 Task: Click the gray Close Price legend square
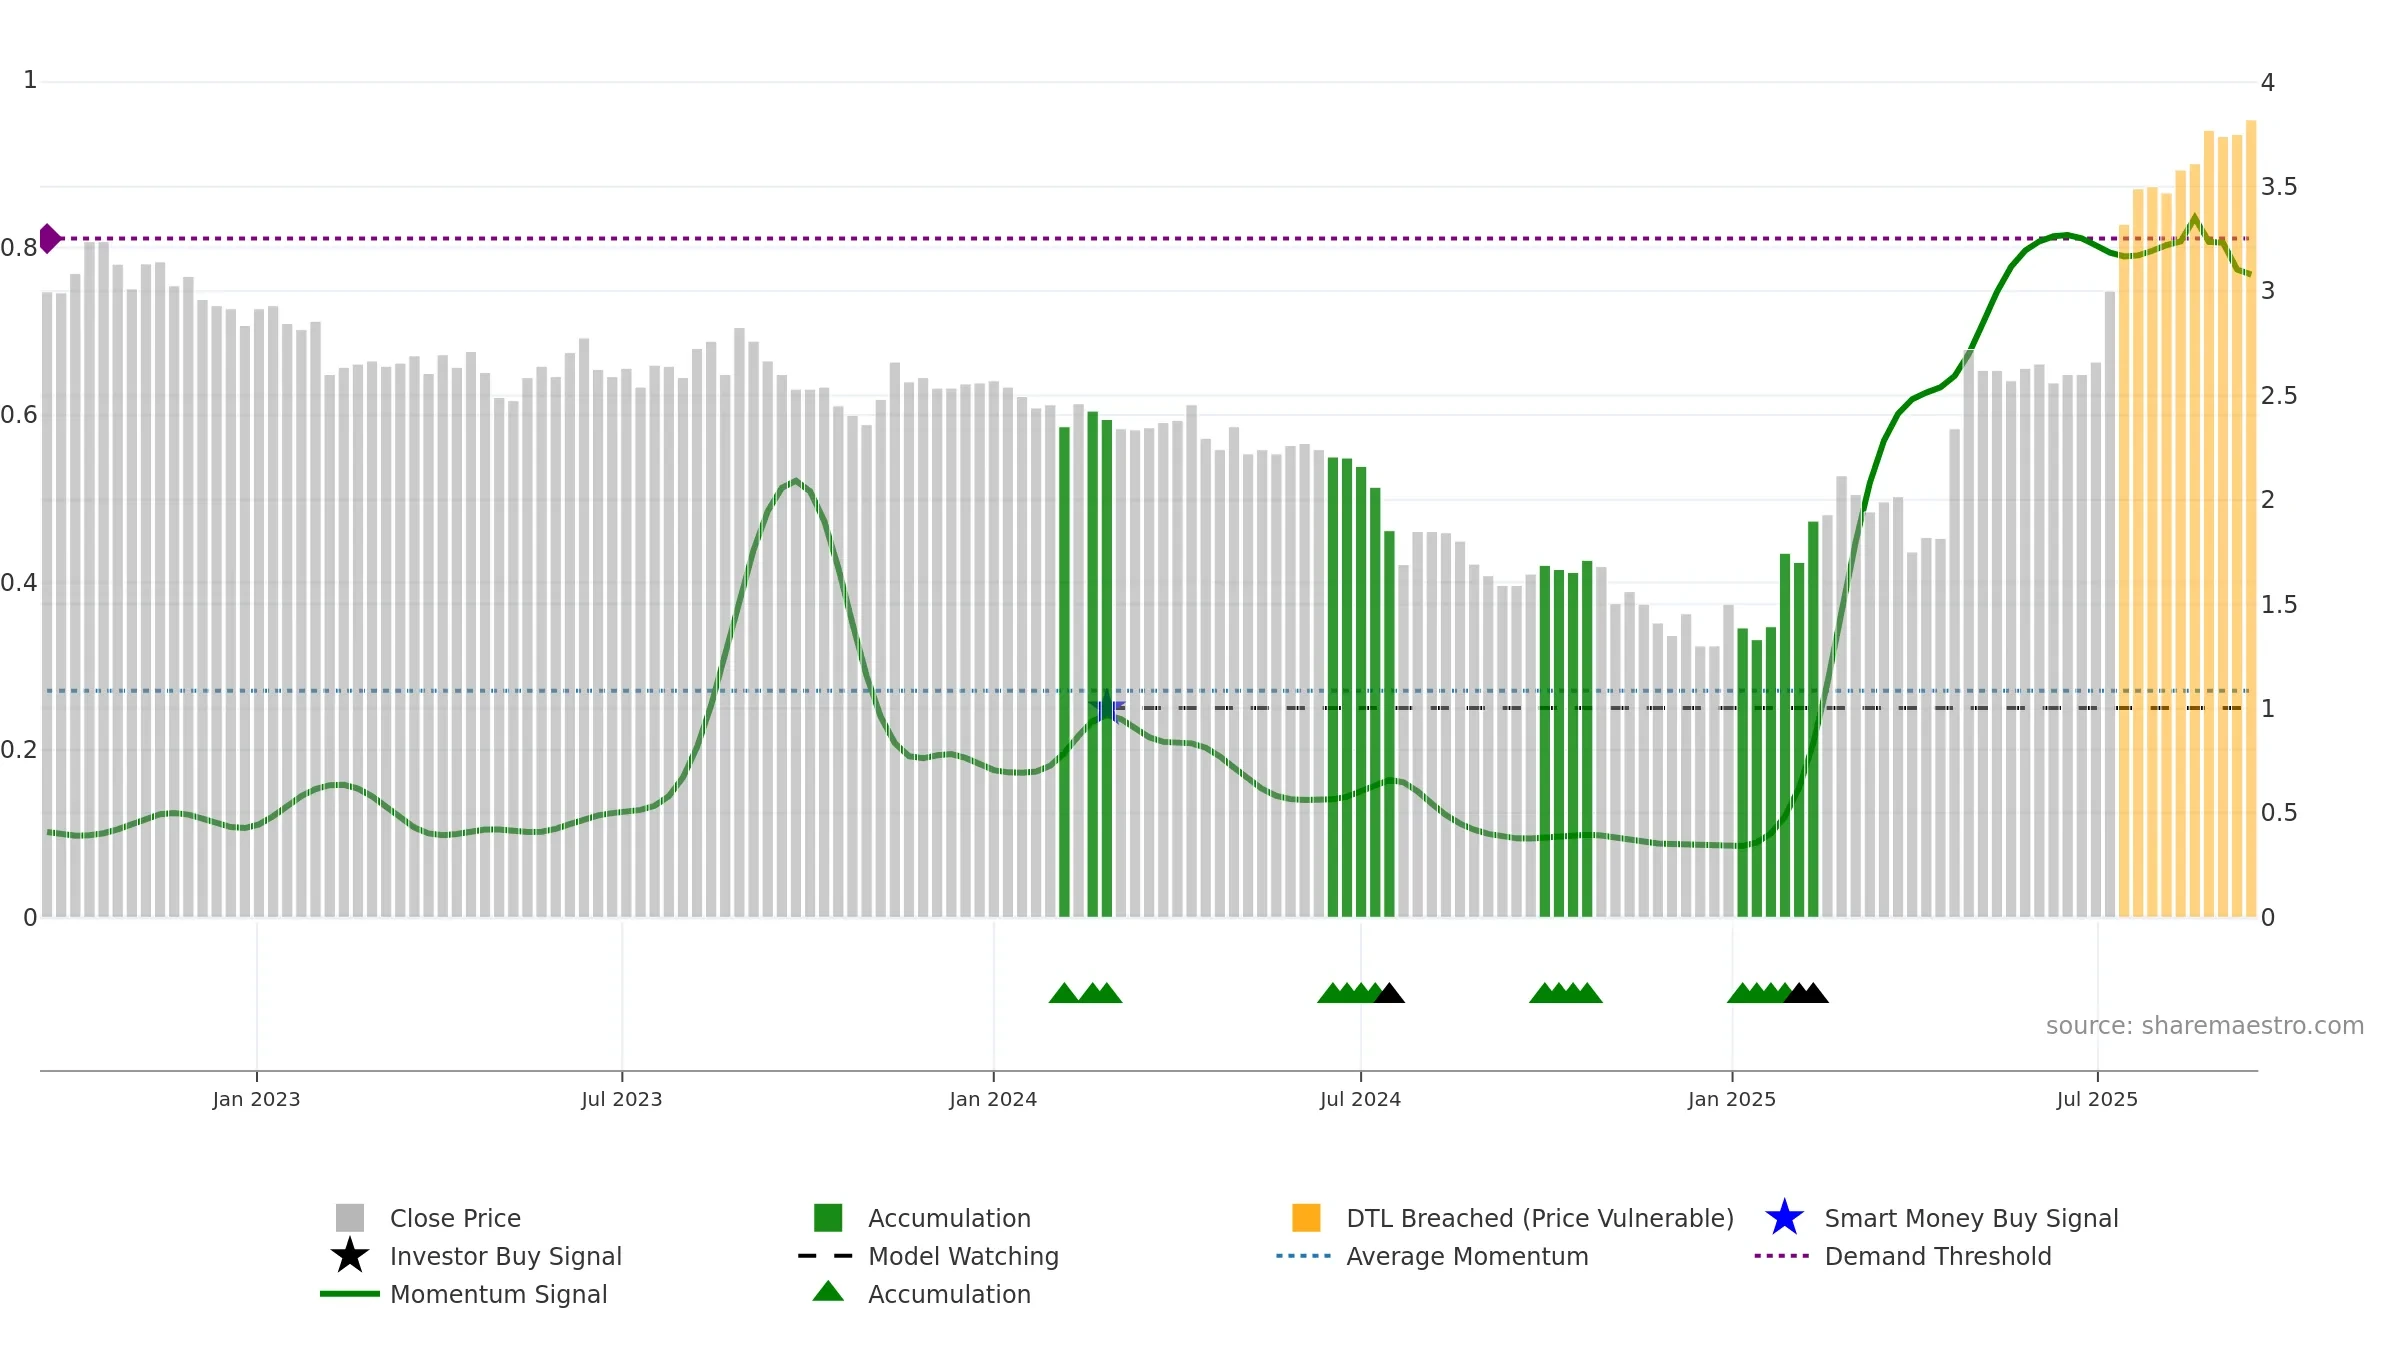point(350,1218)
